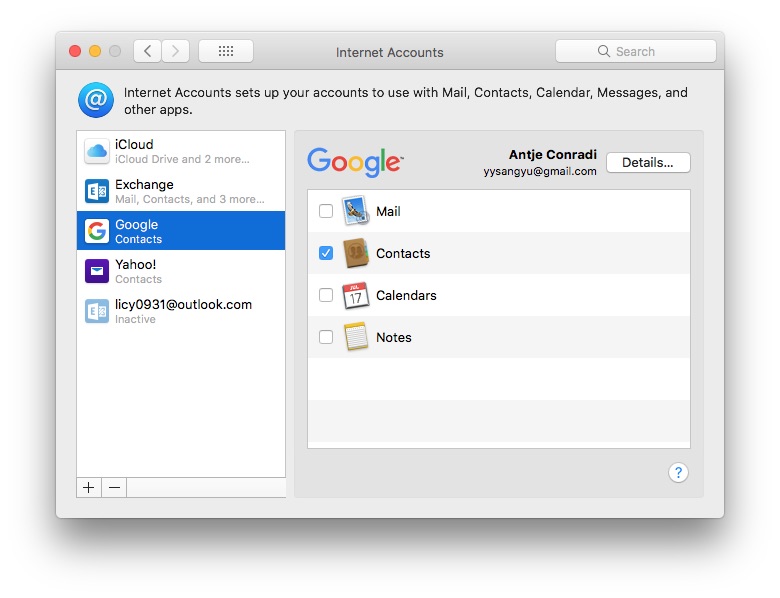
Task: Click the Notes app icon
Action: [356, 337]
